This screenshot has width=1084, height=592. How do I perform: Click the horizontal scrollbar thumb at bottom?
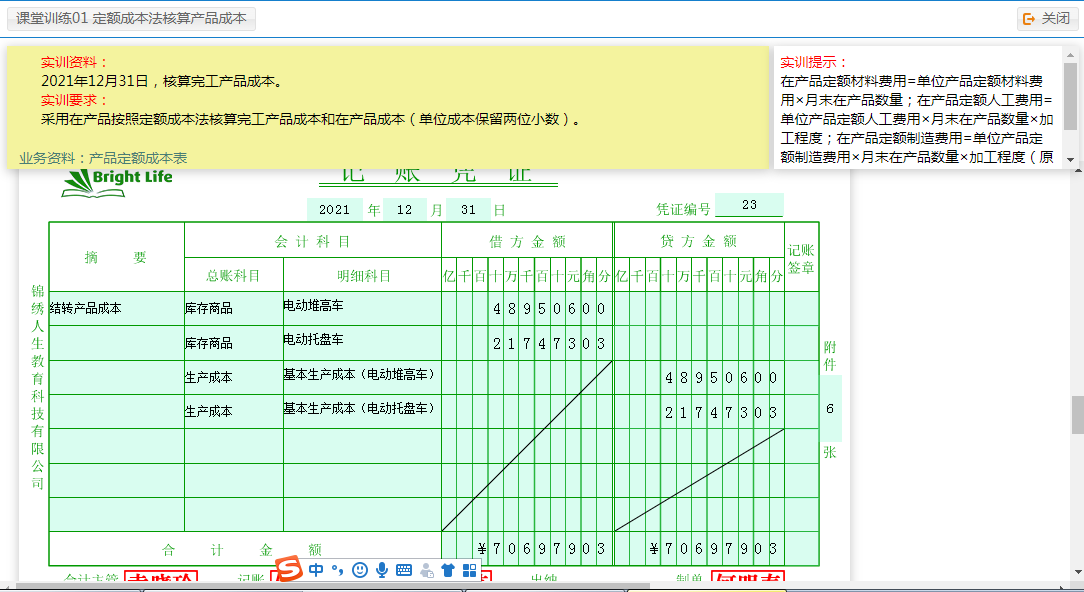(x=333, y=586)
